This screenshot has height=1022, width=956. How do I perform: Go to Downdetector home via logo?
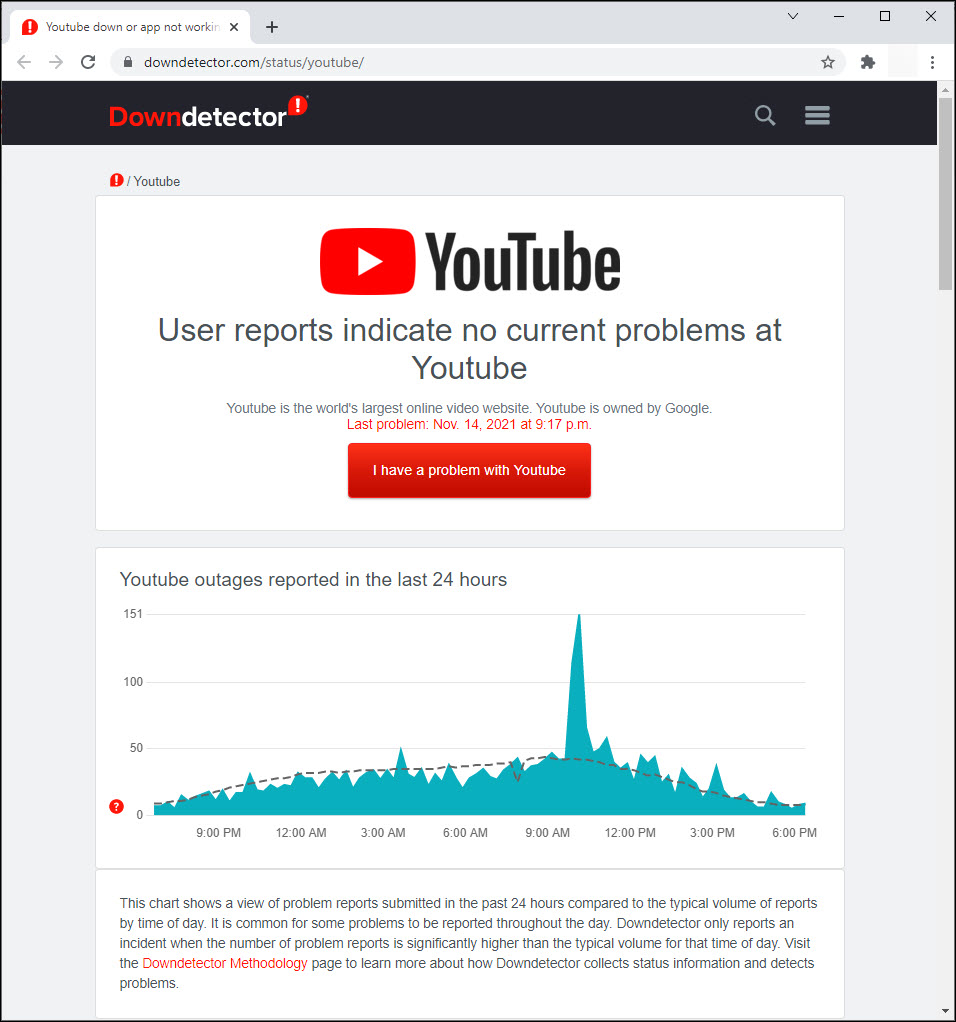pos(208,112)
